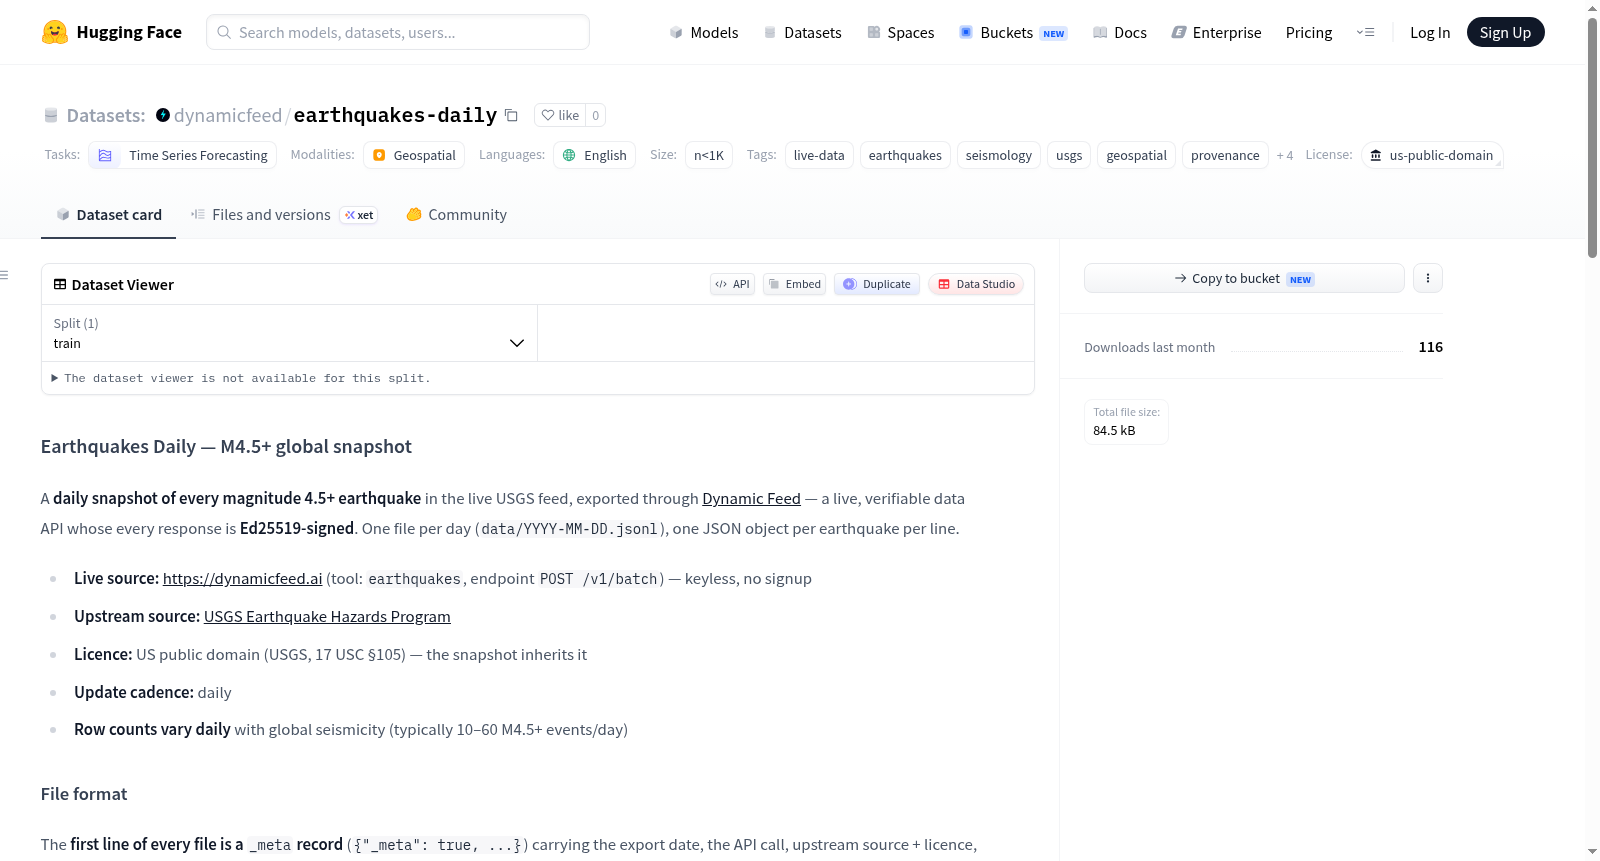This screenshot has width=1600, height=861.
Task: Open the dynamicfeed author link
Action: [228, 115]
